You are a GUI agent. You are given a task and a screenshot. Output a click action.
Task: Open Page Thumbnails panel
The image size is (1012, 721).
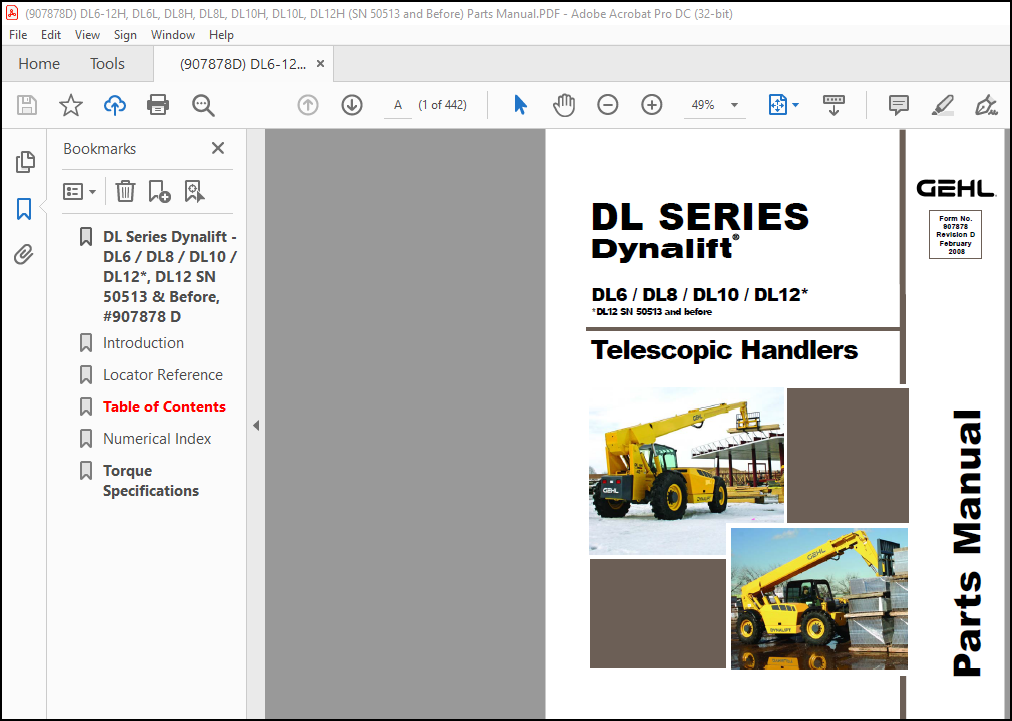tap(25, 162)
